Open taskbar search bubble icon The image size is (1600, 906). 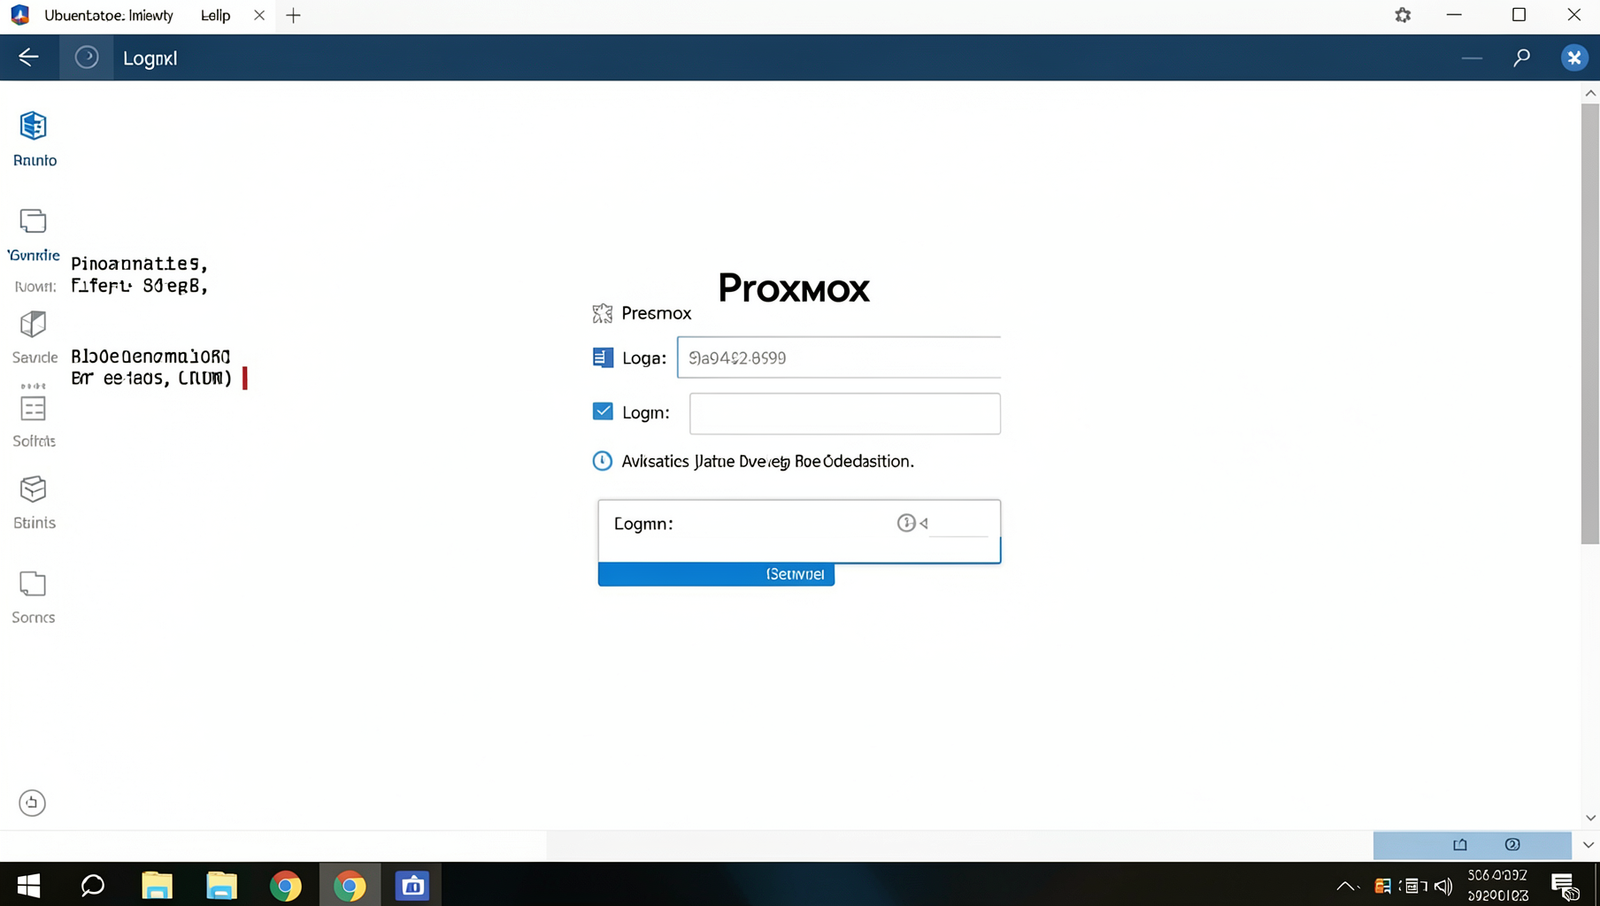coord(93,886)
